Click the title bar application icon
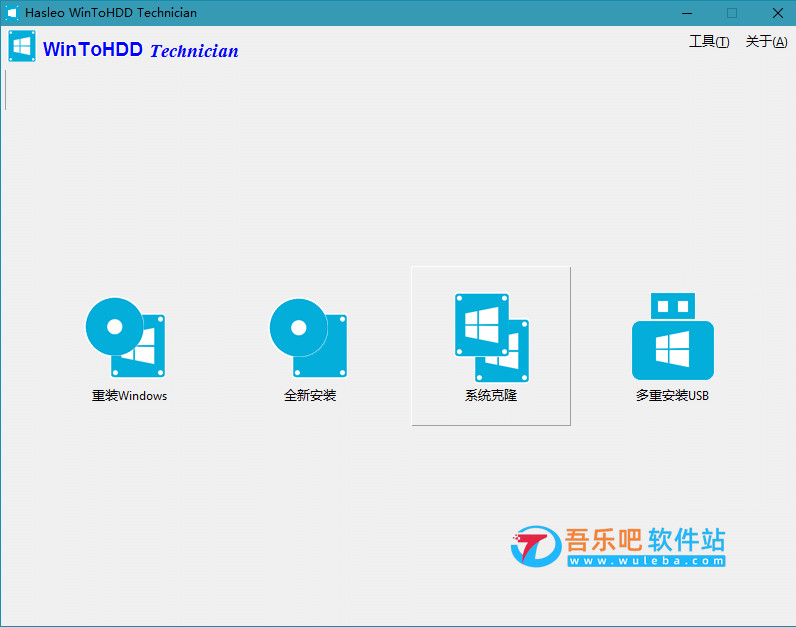The width and height of the screenshot is (796, 627). tap(12, 13)
